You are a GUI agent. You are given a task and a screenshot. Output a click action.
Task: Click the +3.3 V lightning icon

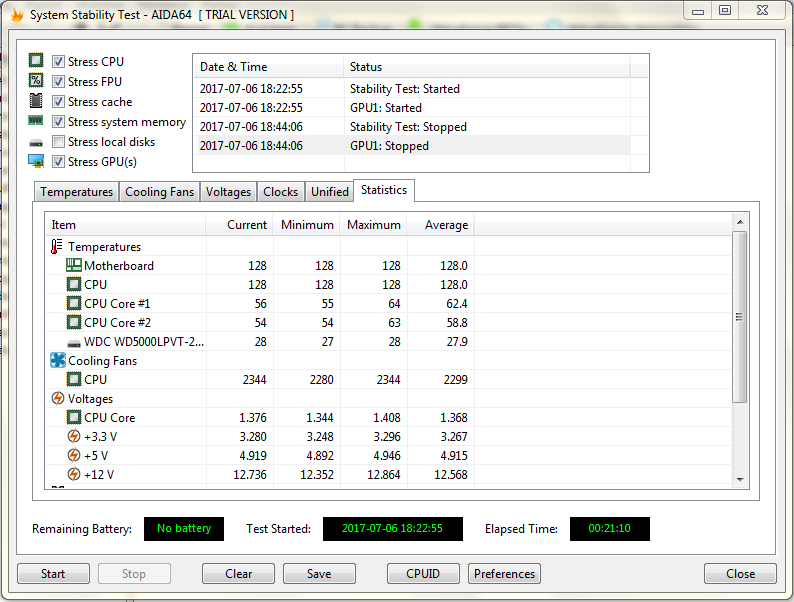click(x=74, y=436)
